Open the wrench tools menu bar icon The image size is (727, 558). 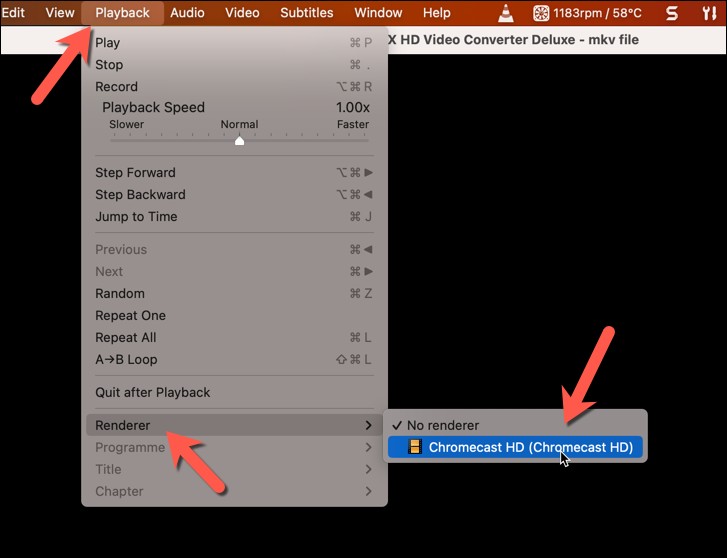tap(709, 13)
